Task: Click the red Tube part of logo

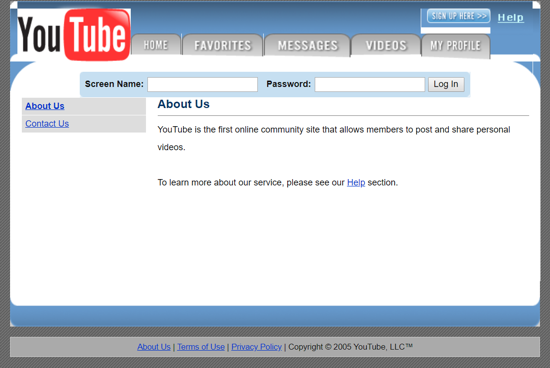Action: coord(98,35)
